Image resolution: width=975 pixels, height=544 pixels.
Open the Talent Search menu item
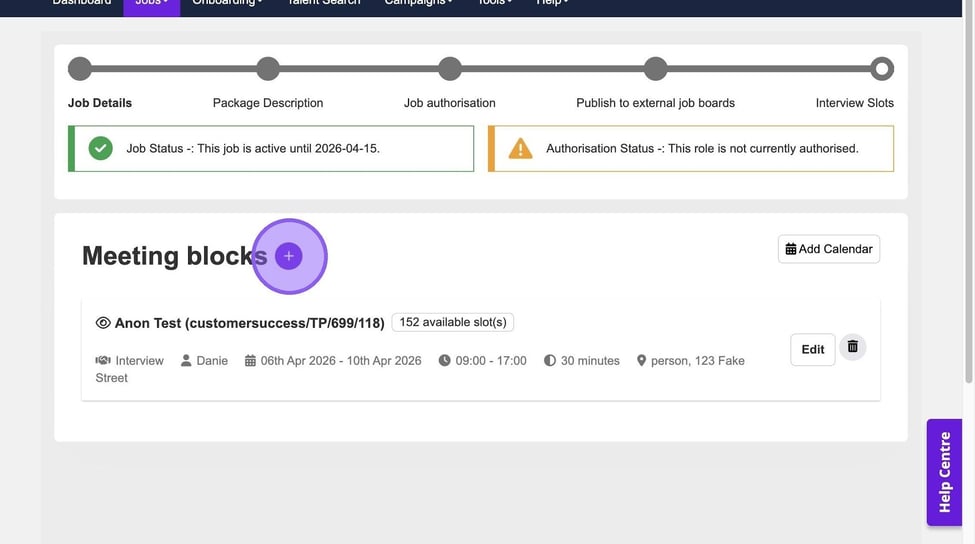coord(323,3)
